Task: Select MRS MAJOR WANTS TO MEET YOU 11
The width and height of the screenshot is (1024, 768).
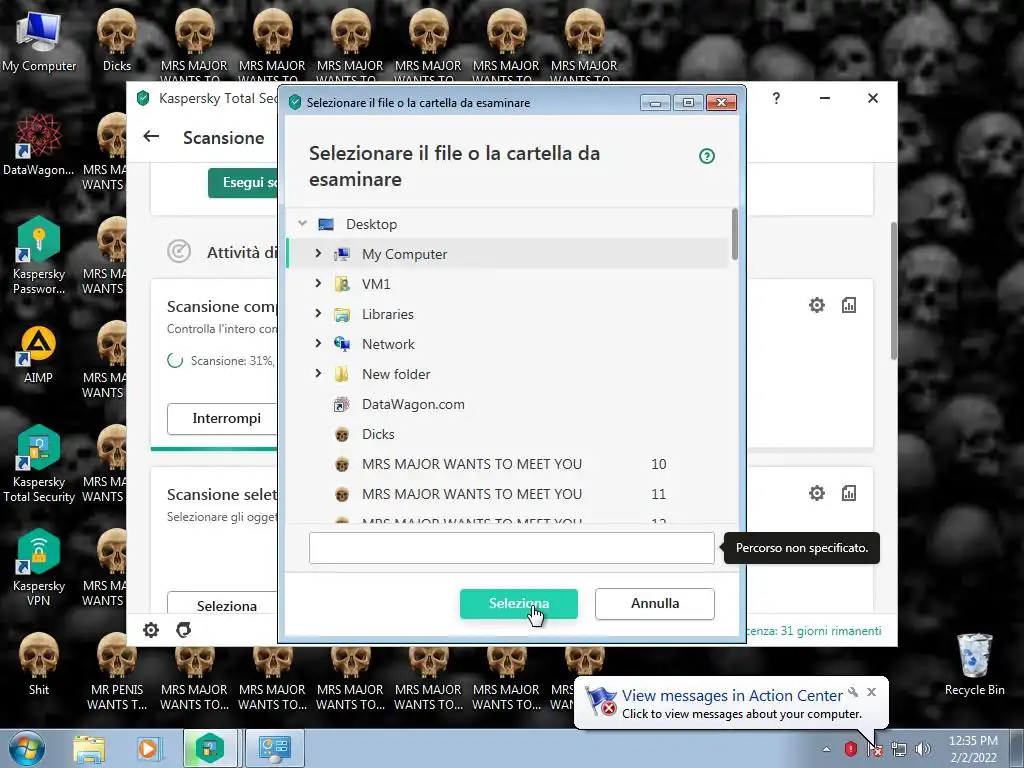Action: tap(507, 494)
